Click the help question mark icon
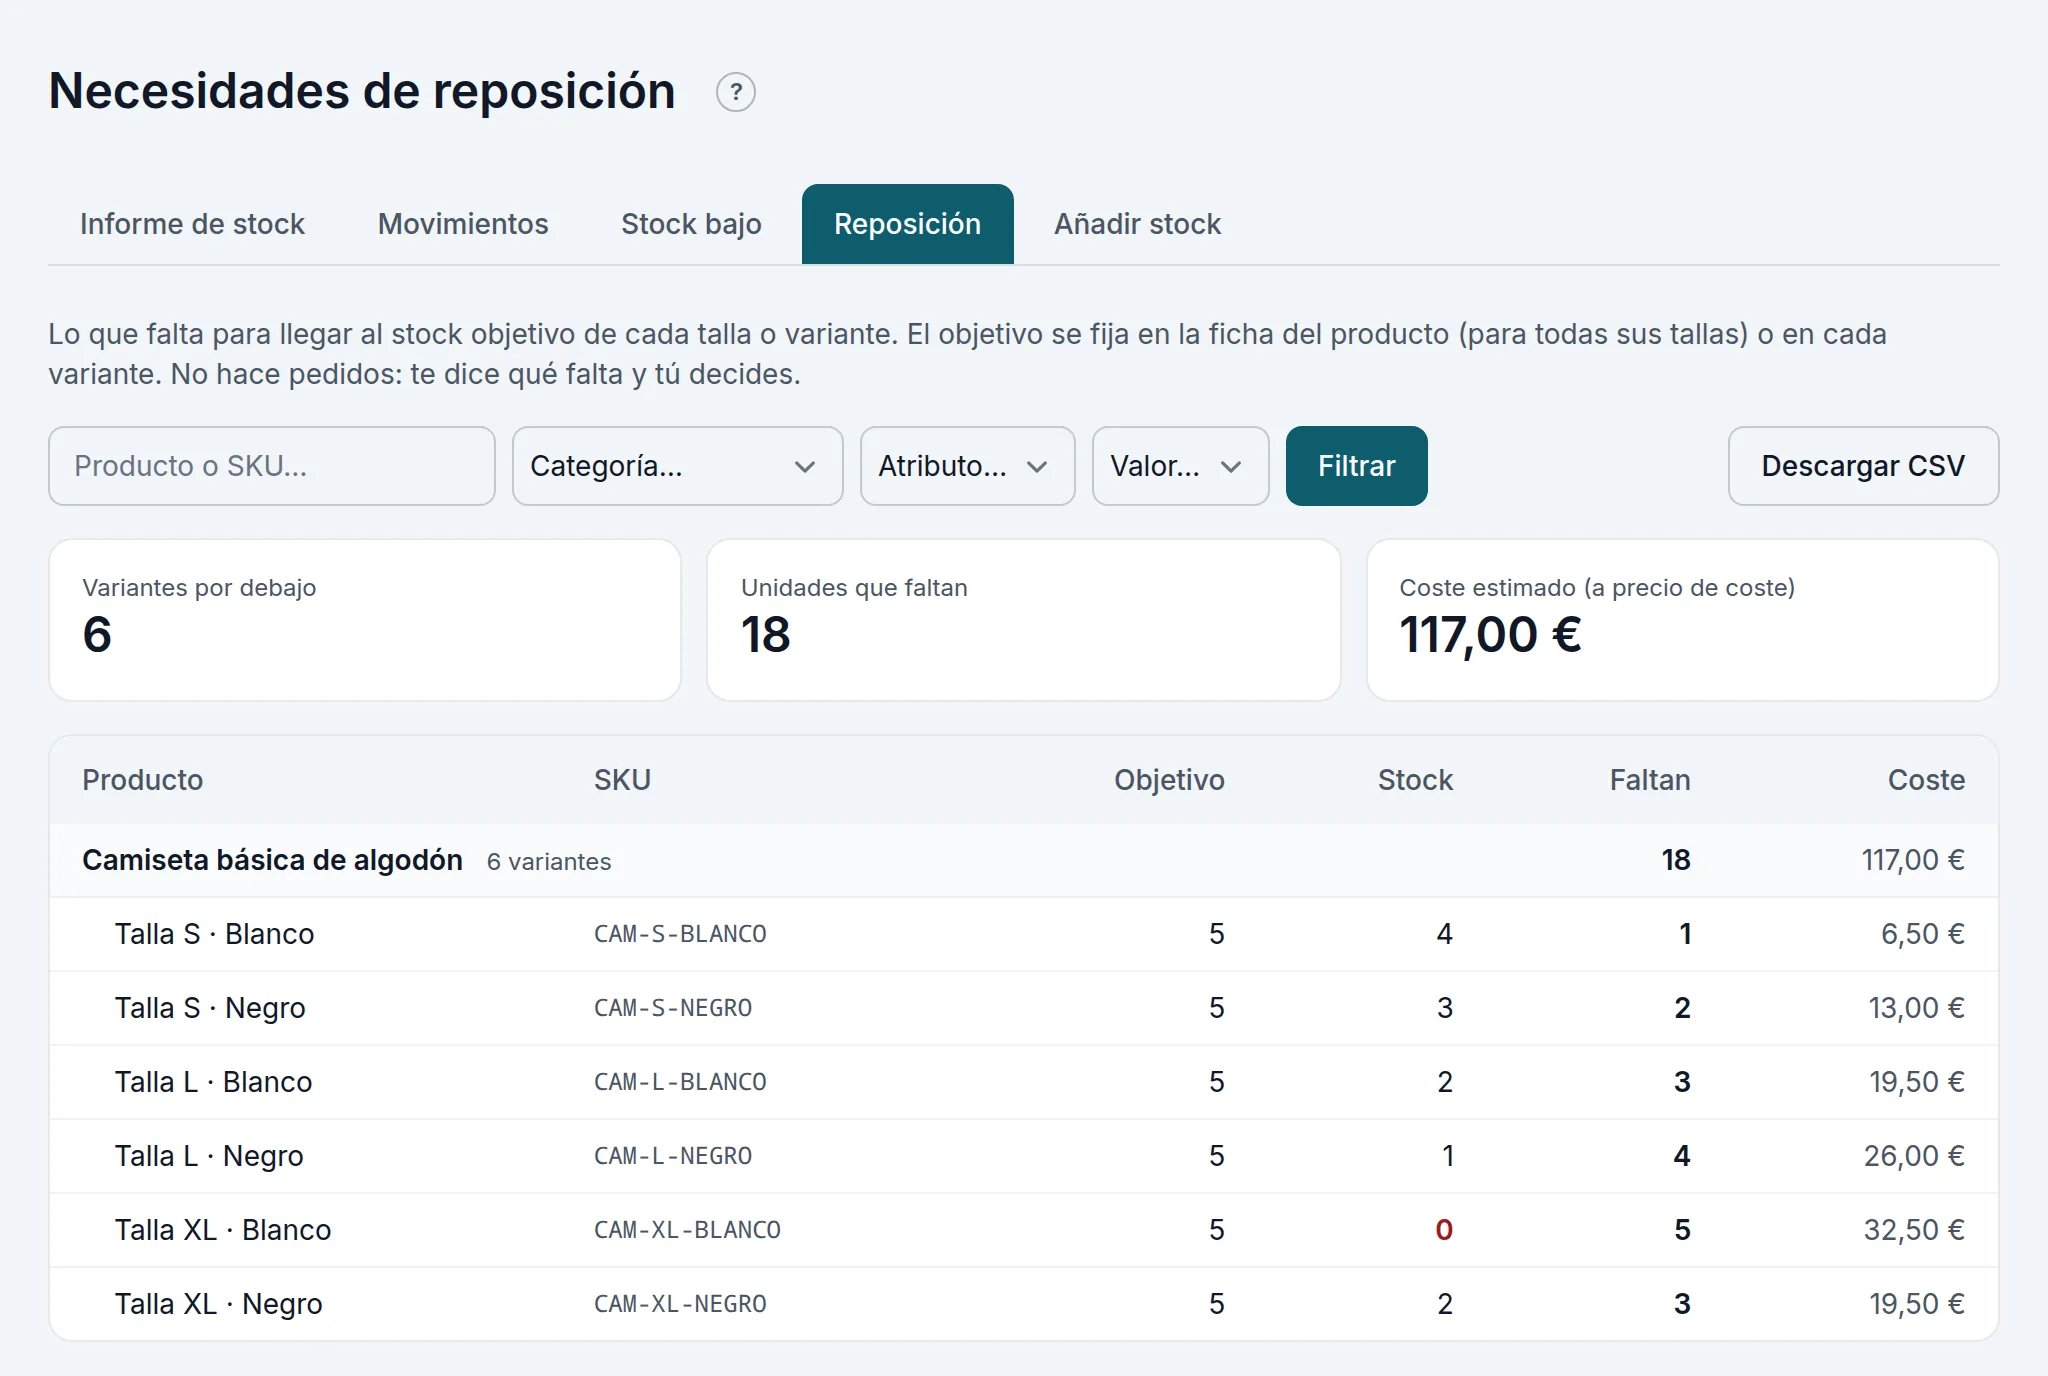 (736, 92)
